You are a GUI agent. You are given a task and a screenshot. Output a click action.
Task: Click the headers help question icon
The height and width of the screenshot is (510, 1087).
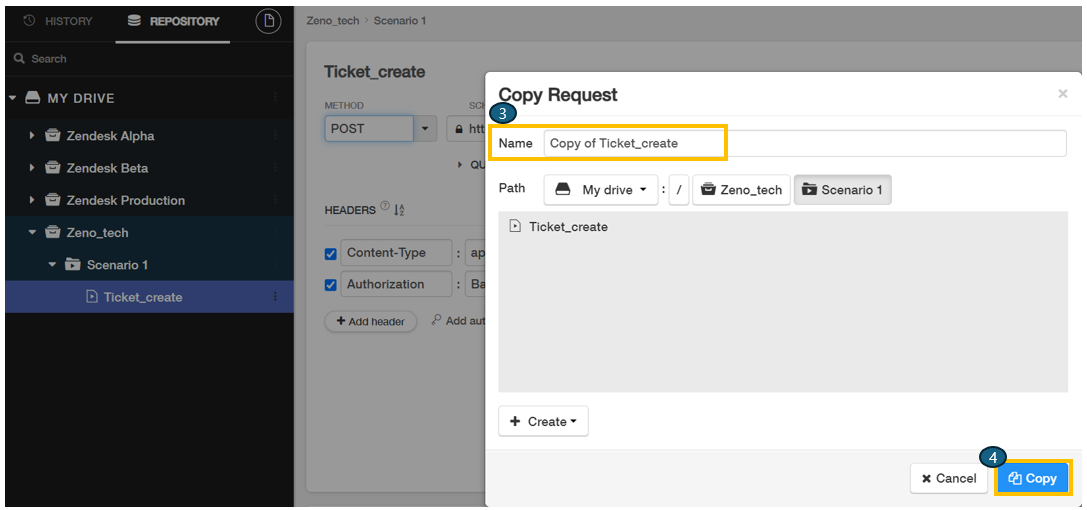[x=385, y=208]
